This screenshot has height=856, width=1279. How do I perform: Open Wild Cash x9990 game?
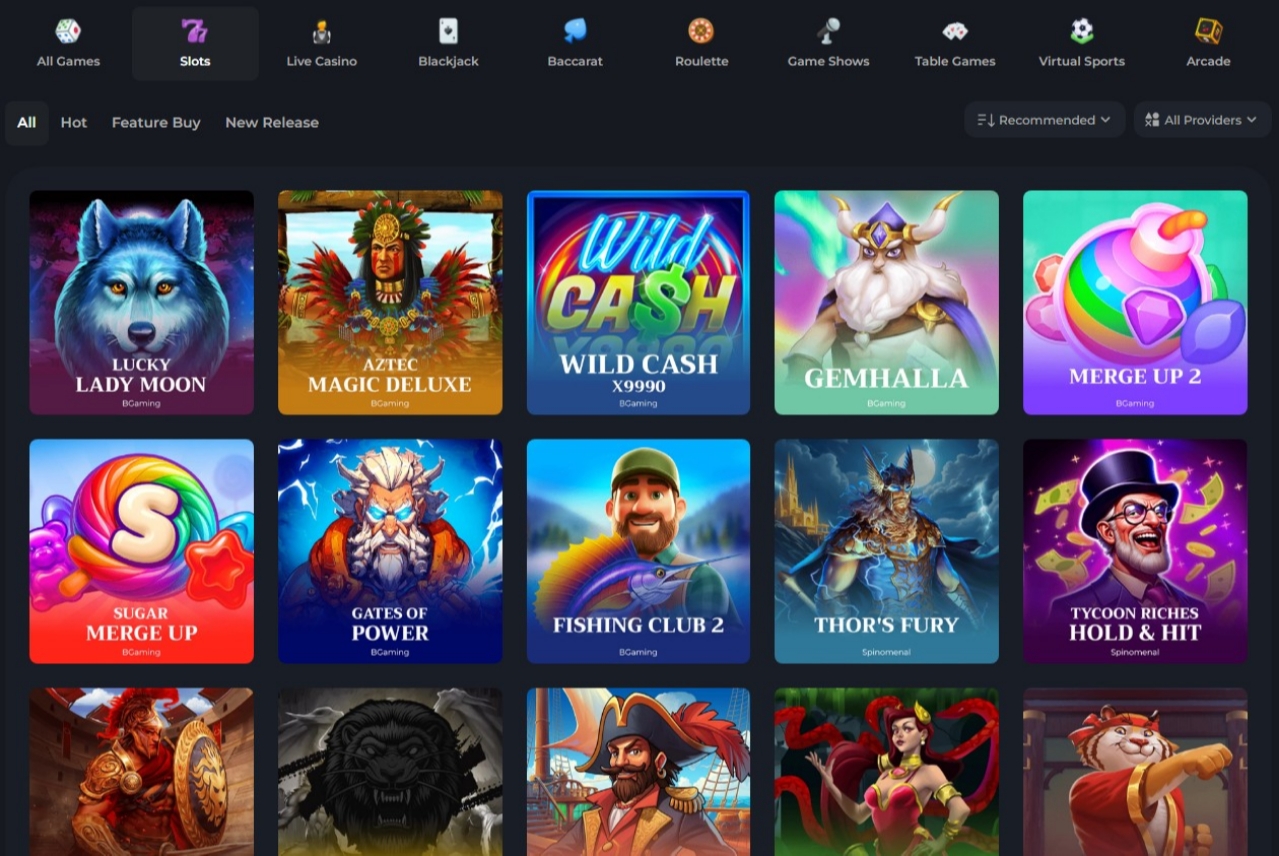pyautogui.click(x=638, y=302)
